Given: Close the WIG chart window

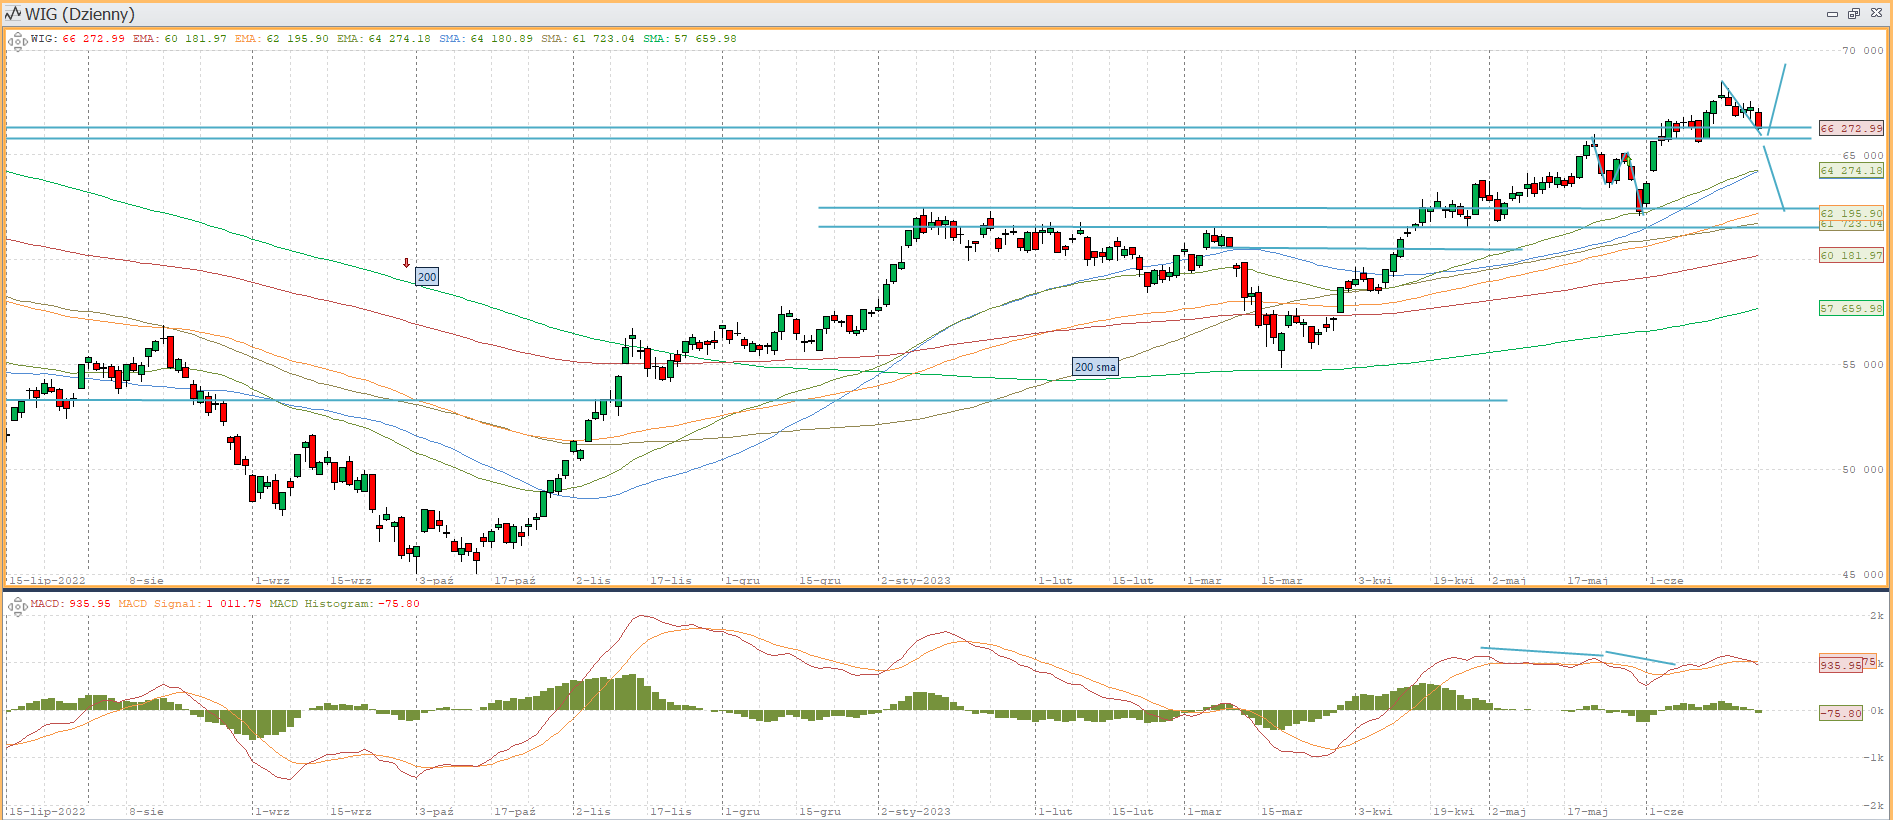Looking at the screenshot, I should click(1876, 14).
